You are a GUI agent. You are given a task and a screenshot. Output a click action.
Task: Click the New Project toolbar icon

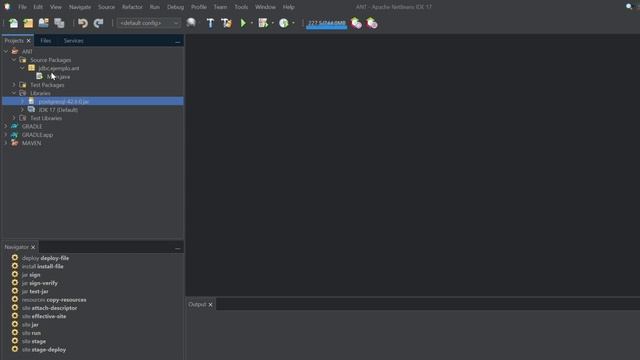(x=28, y=23)
